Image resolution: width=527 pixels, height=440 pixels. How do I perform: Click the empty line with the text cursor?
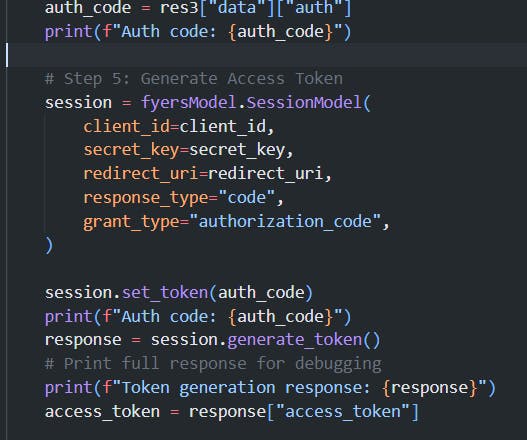point(264,55)
